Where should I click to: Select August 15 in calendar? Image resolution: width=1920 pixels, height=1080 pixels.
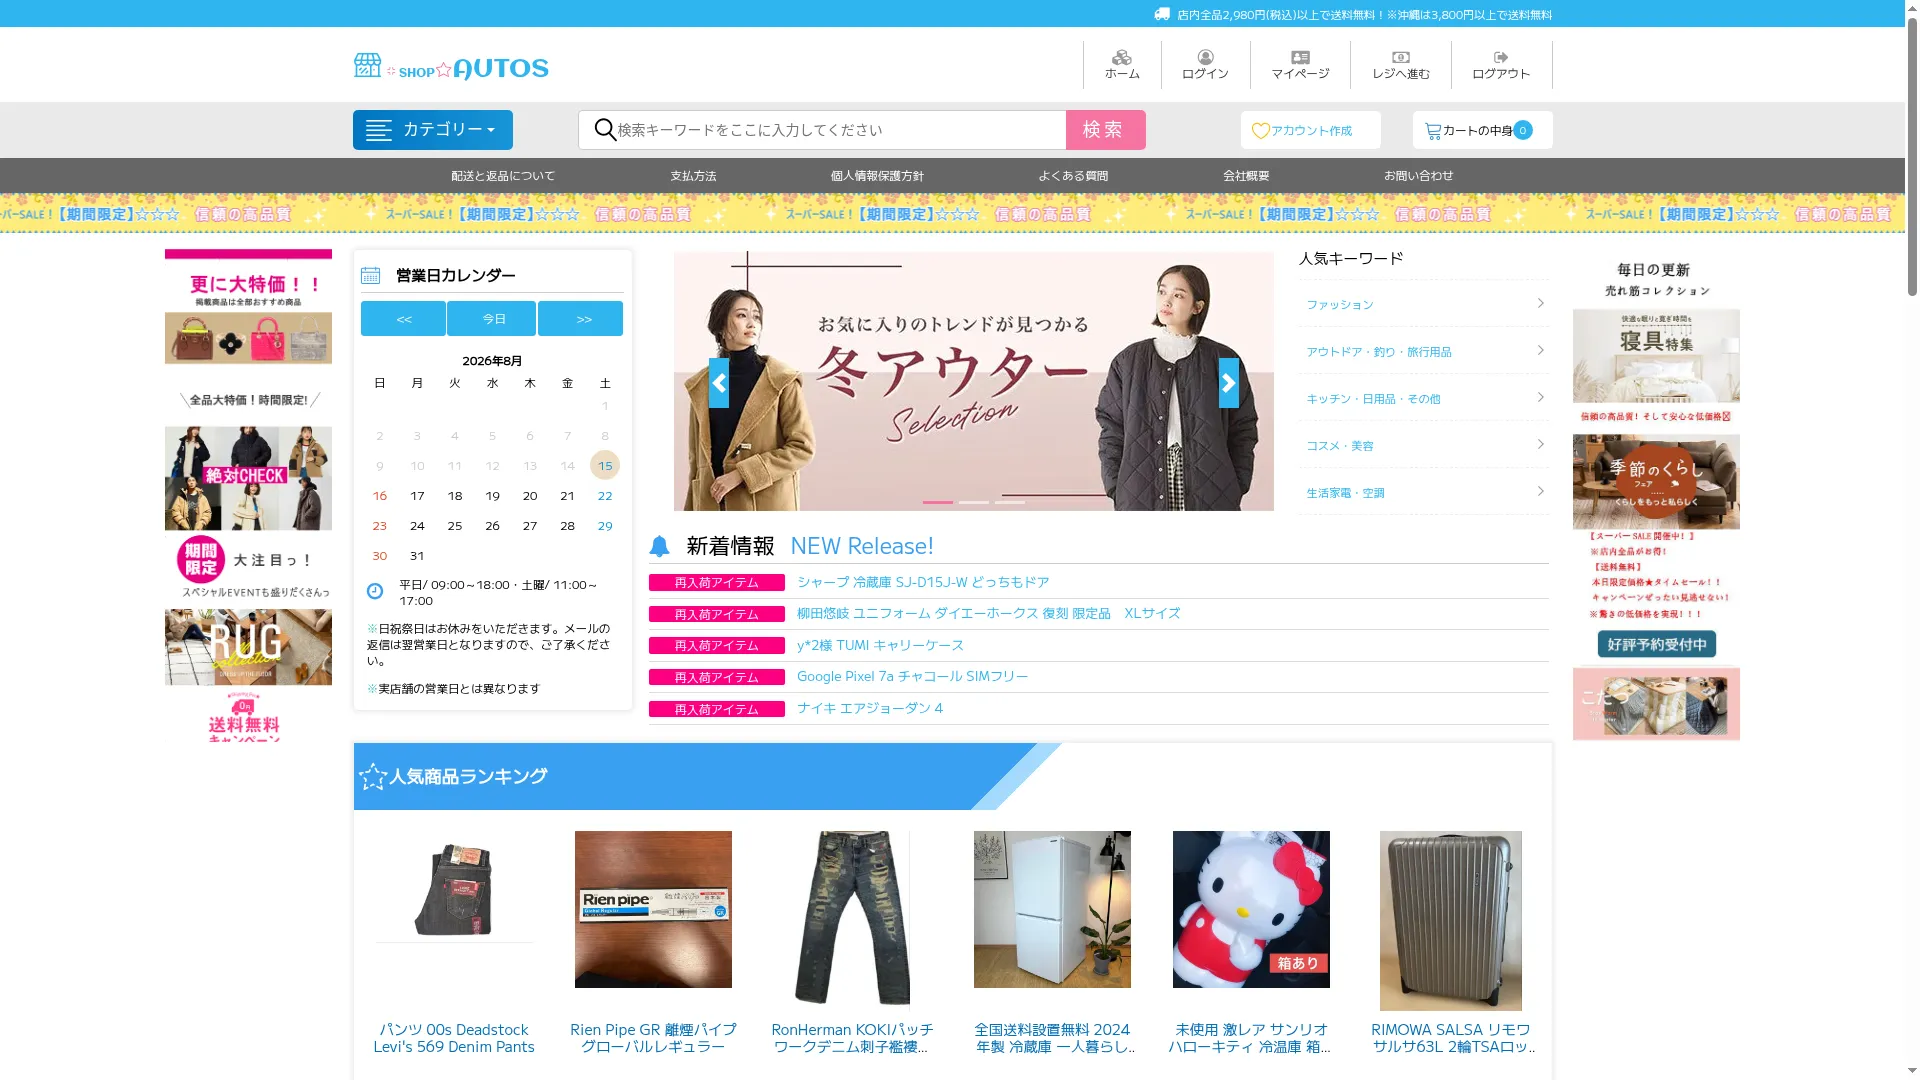[x=605, y=465]
